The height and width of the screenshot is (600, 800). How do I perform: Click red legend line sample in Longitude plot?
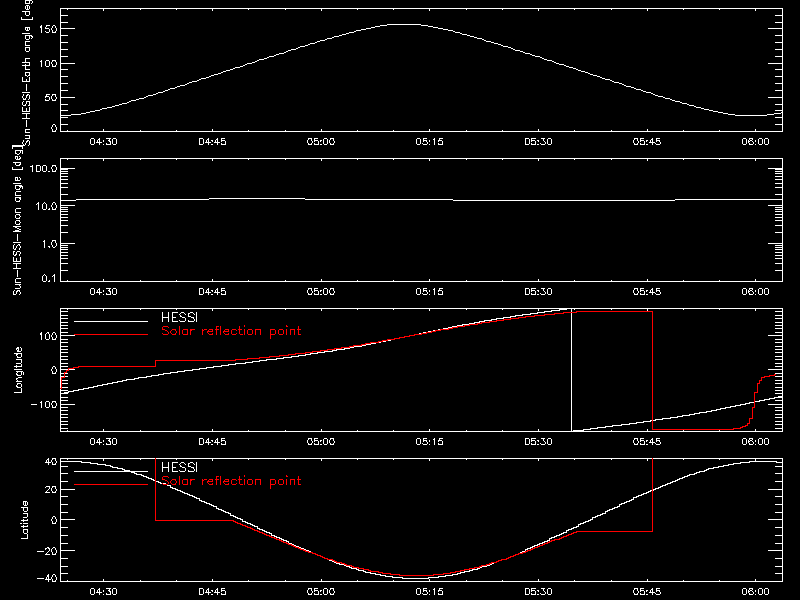click(111, 335)
